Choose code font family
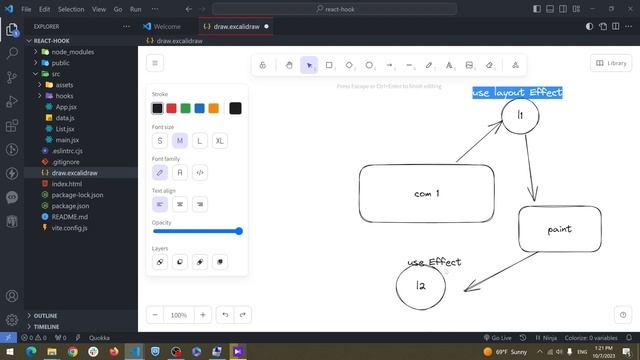The height and width of the screenshot is (360, 640). pyautogui.click(x=200, y=173)
